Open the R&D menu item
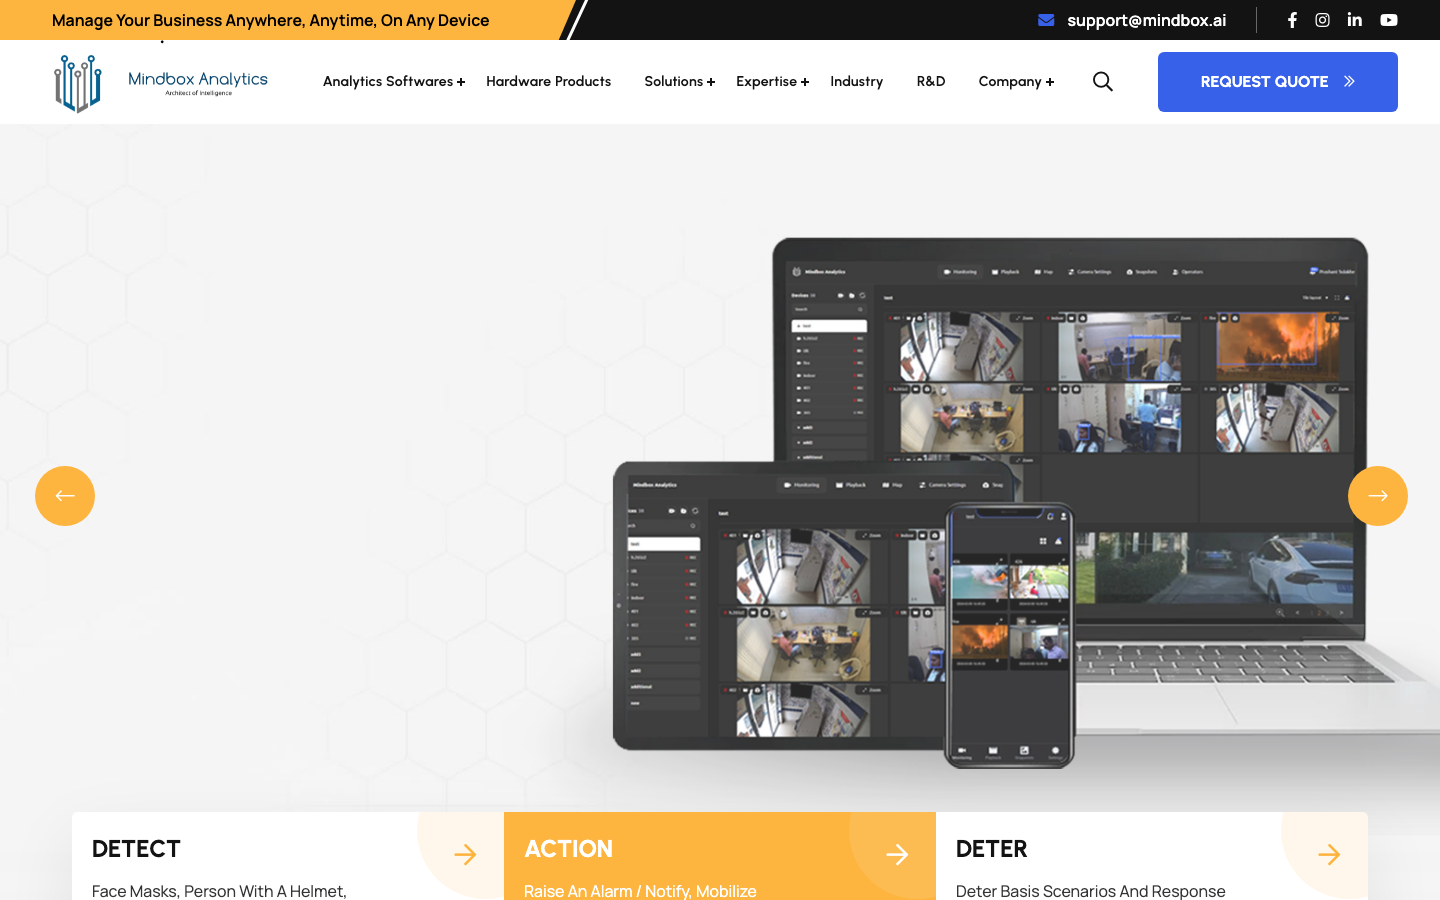1440x900 pixels. click(931, 82)
